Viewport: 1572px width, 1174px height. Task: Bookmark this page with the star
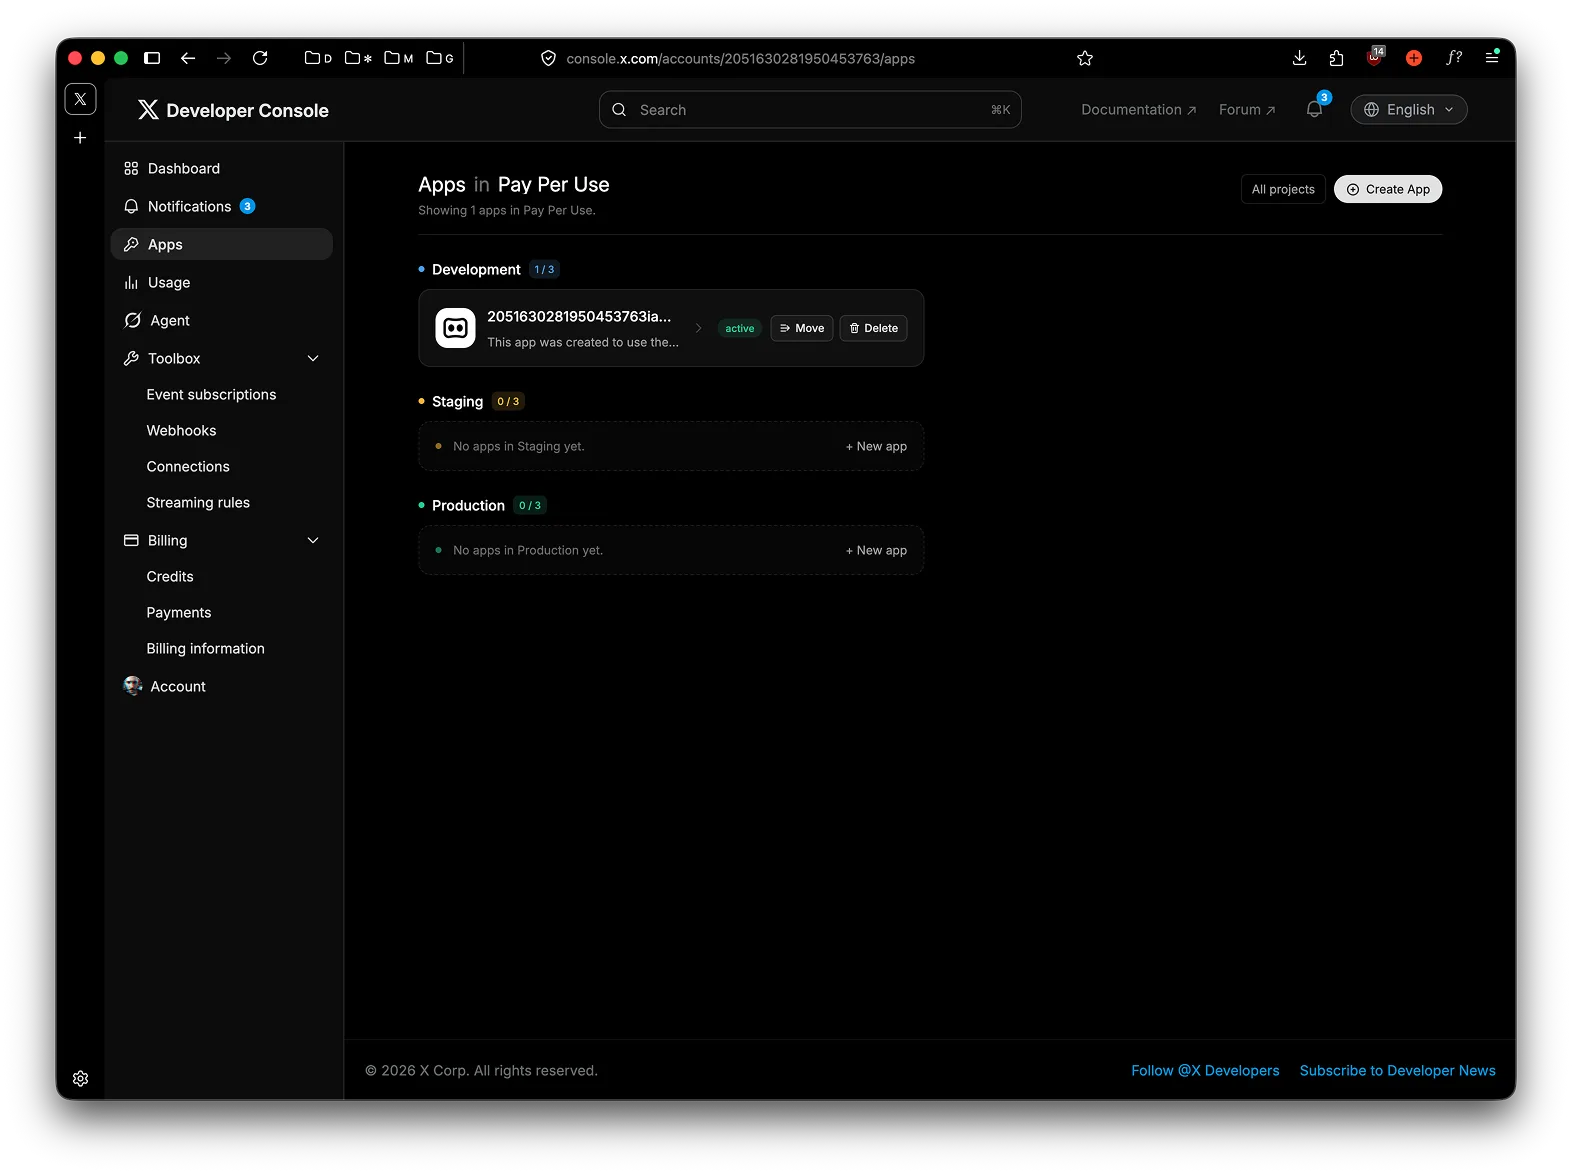pyautogui.click(x=1085, y=58)
